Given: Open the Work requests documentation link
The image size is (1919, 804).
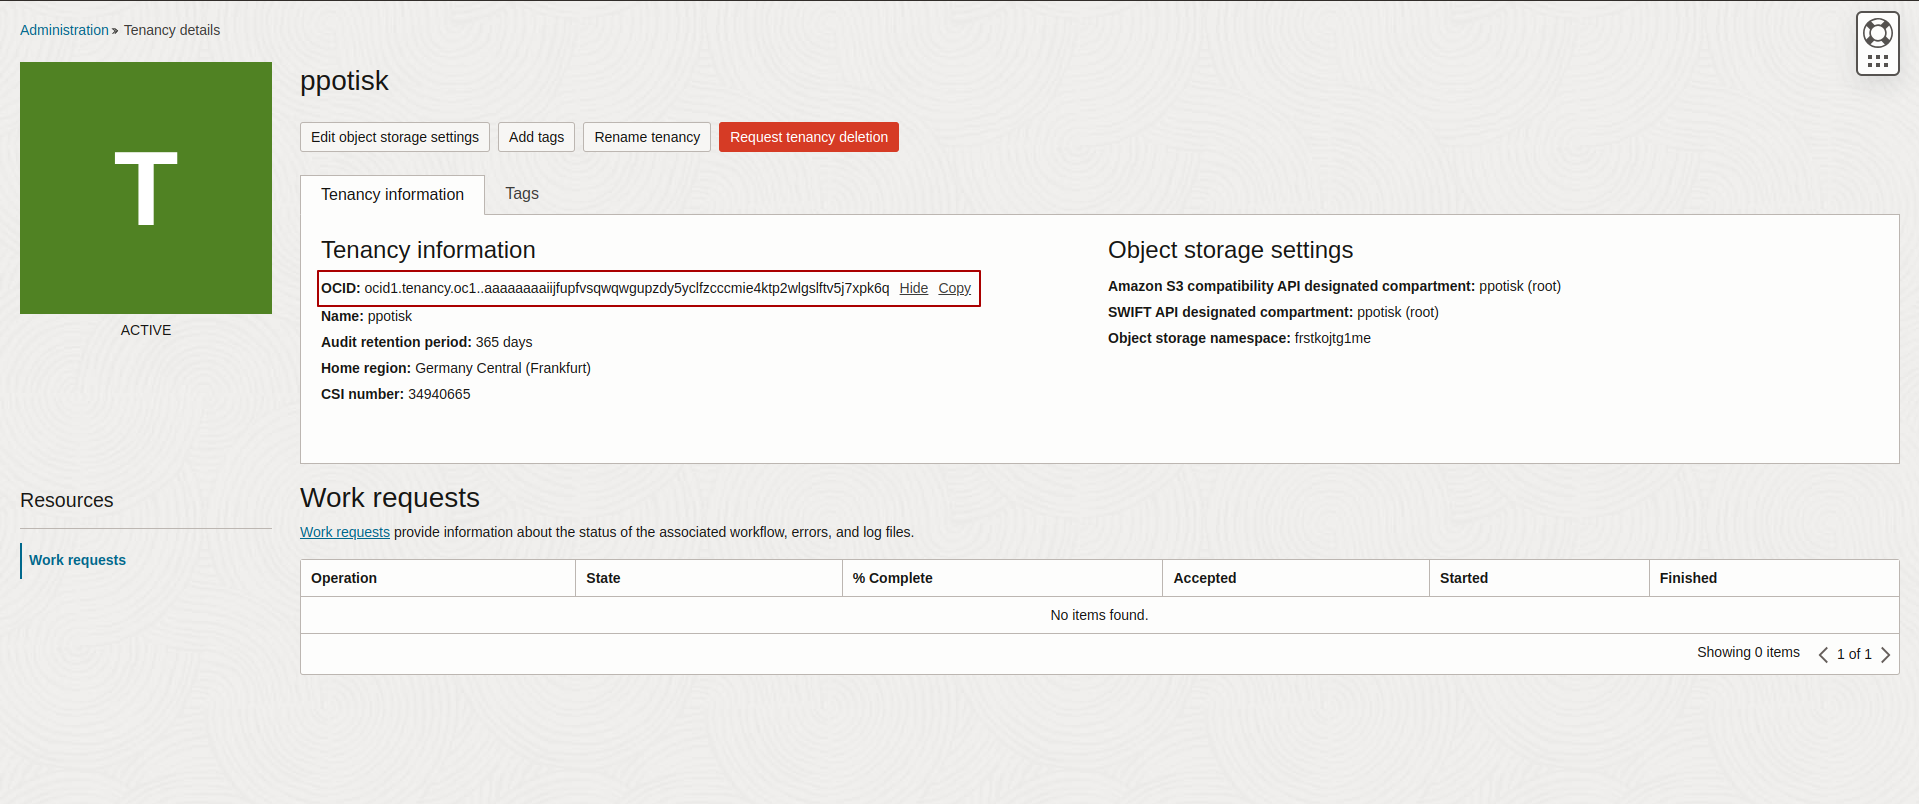Looking at the screenshot, I should (x=345, y=532).
